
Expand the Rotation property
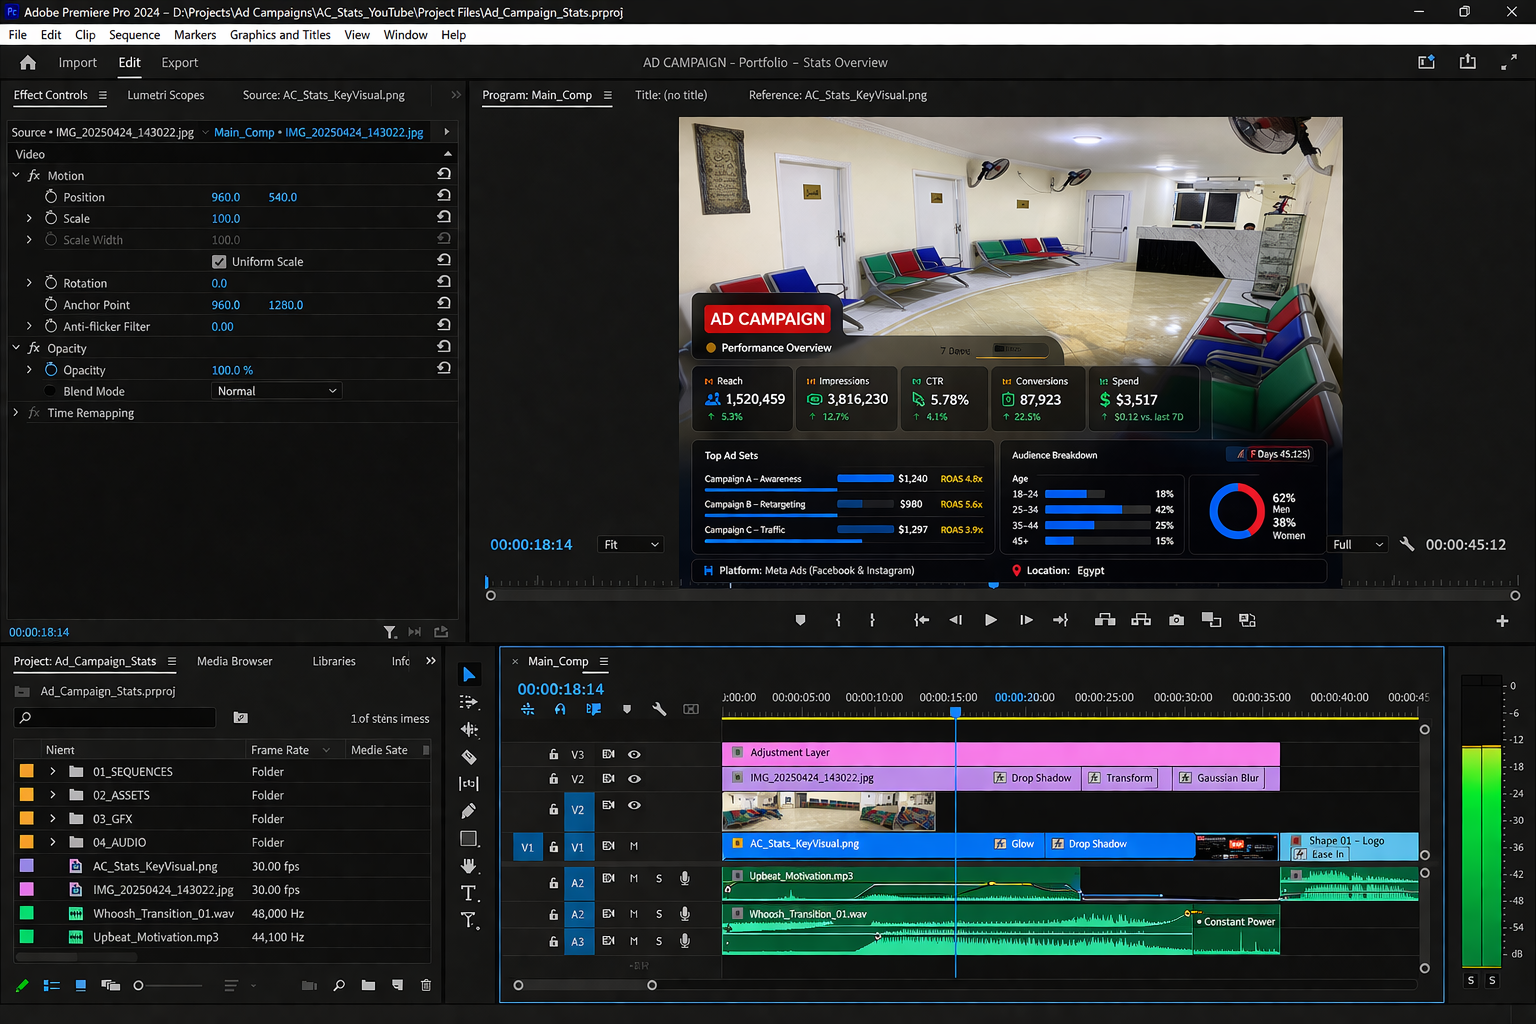[x=29, y=283]
